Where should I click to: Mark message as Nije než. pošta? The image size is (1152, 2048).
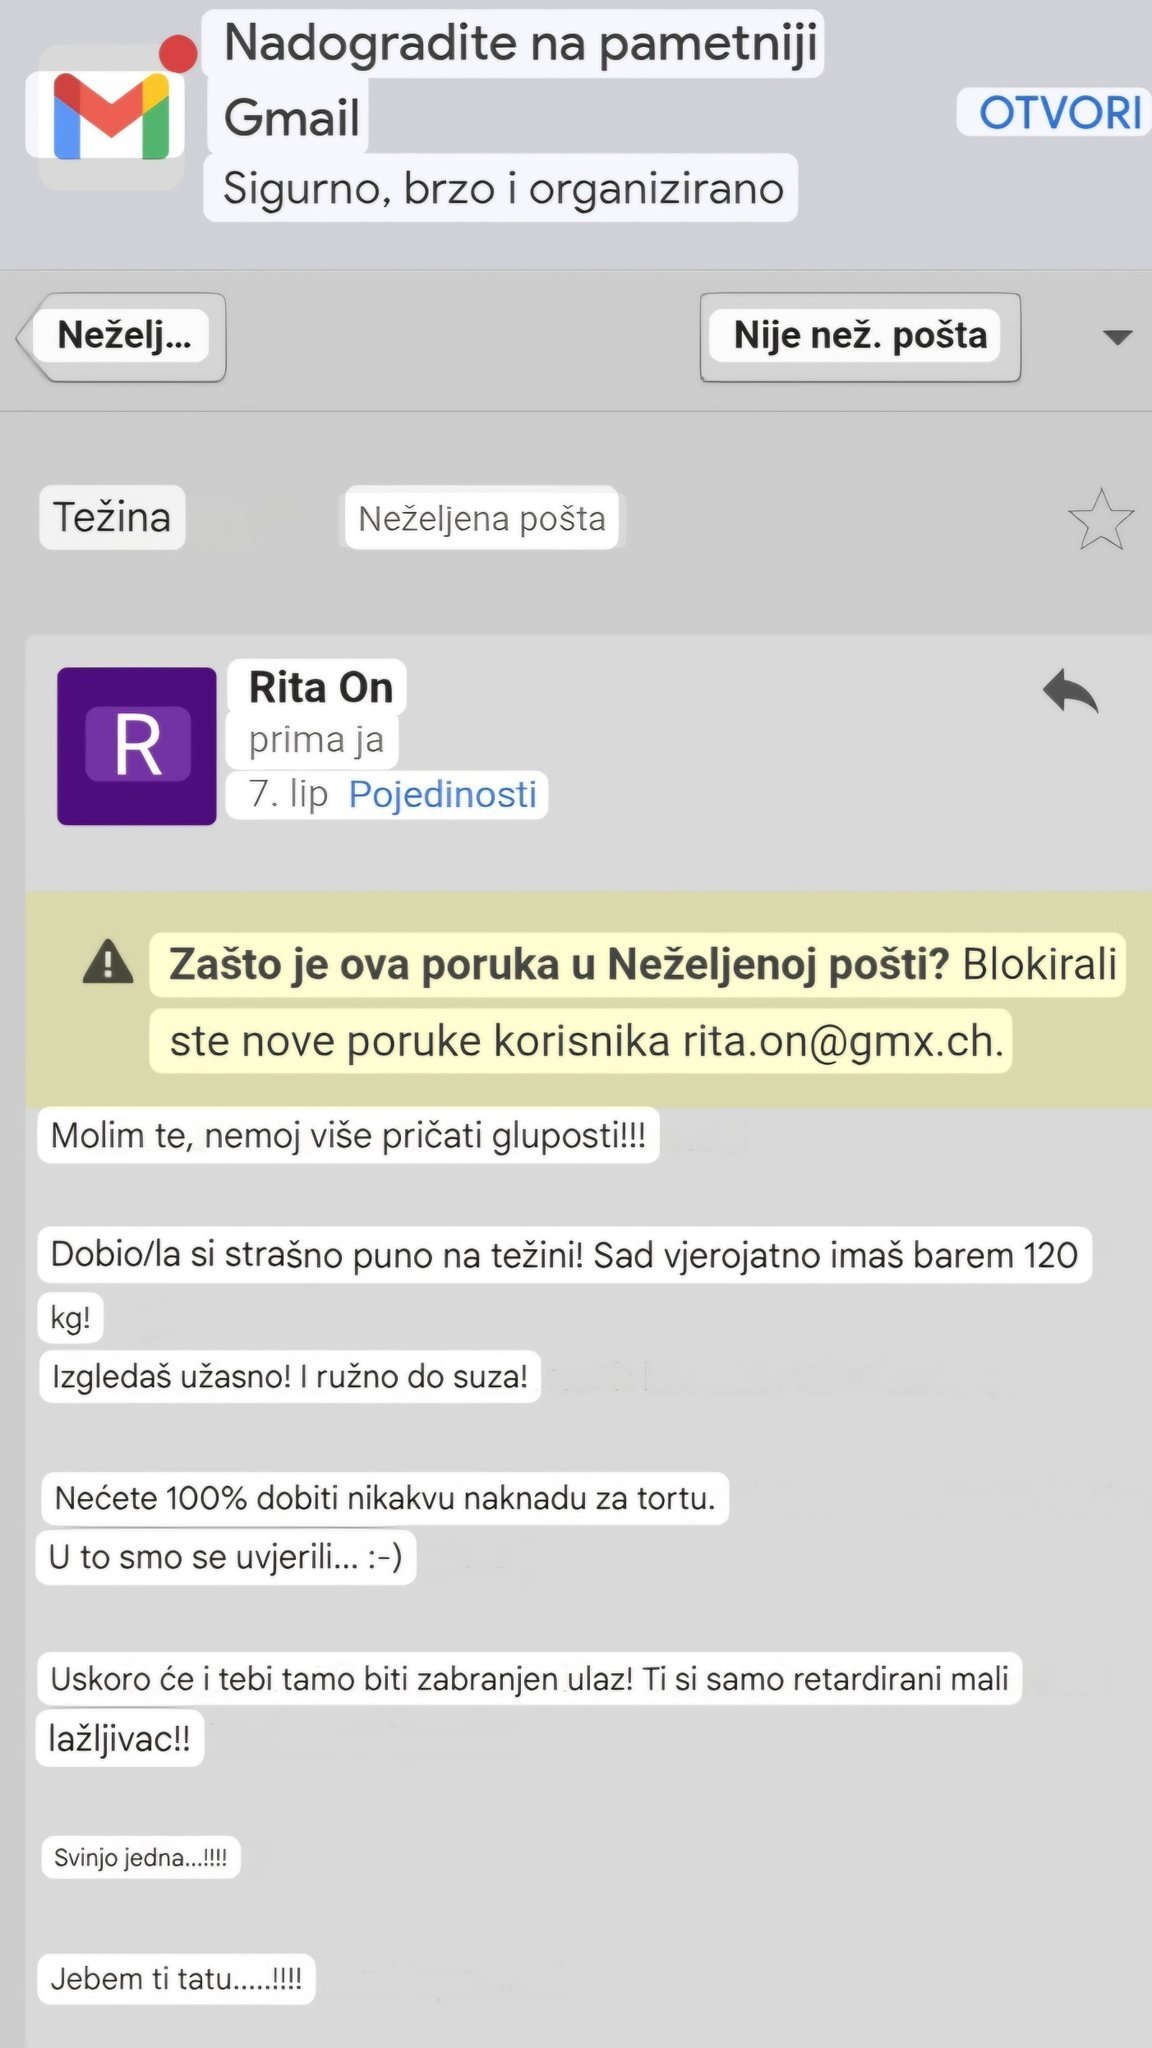pyautogui.click(x=860, y=337)
